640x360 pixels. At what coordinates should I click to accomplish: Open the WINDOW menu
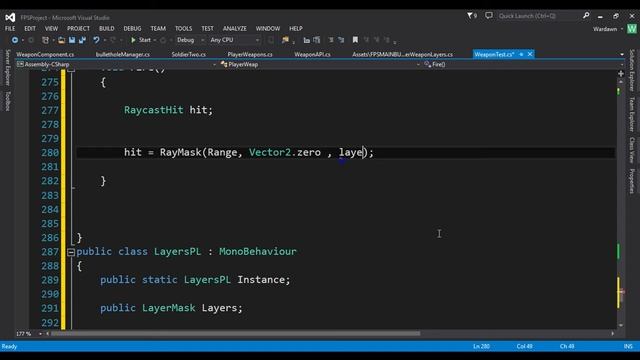point(268,29)
